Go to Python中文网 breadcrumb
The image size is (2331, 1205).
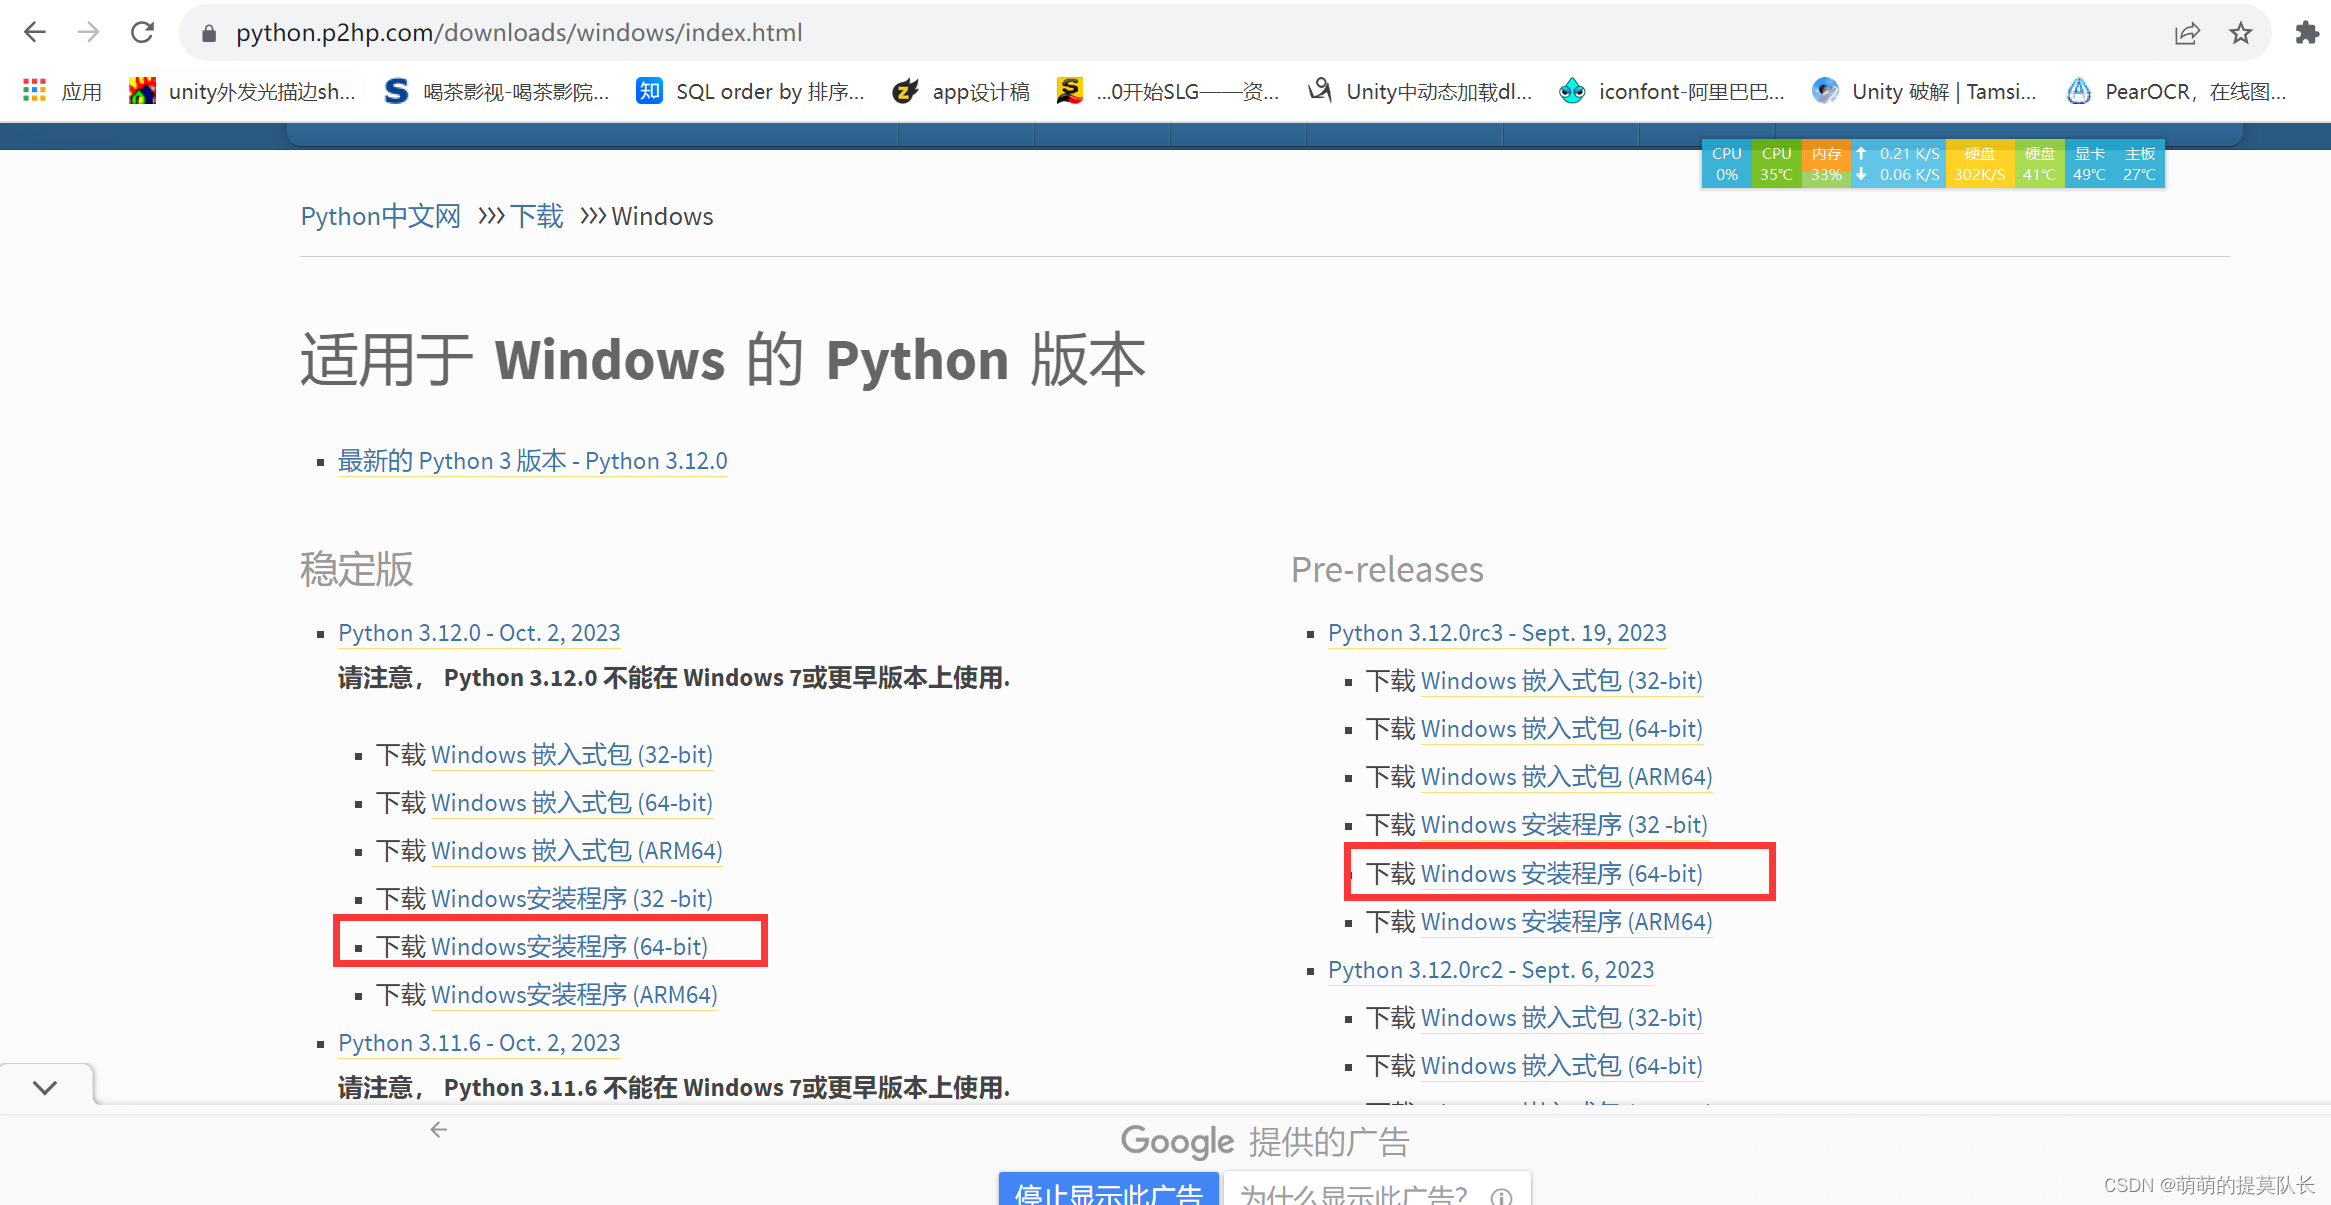[380, 217]
